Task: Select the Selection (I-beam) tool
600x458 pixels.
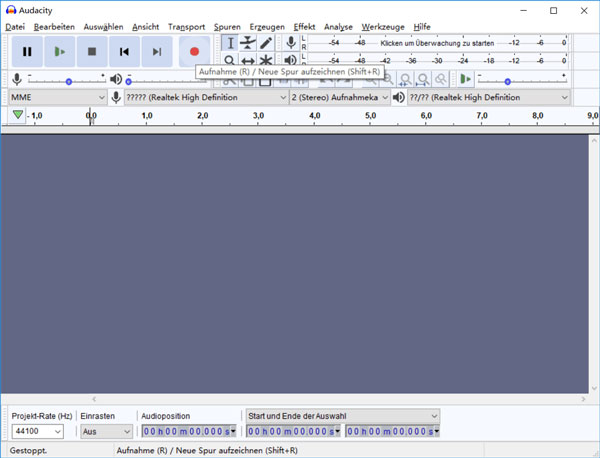Action: click(230, 43)
